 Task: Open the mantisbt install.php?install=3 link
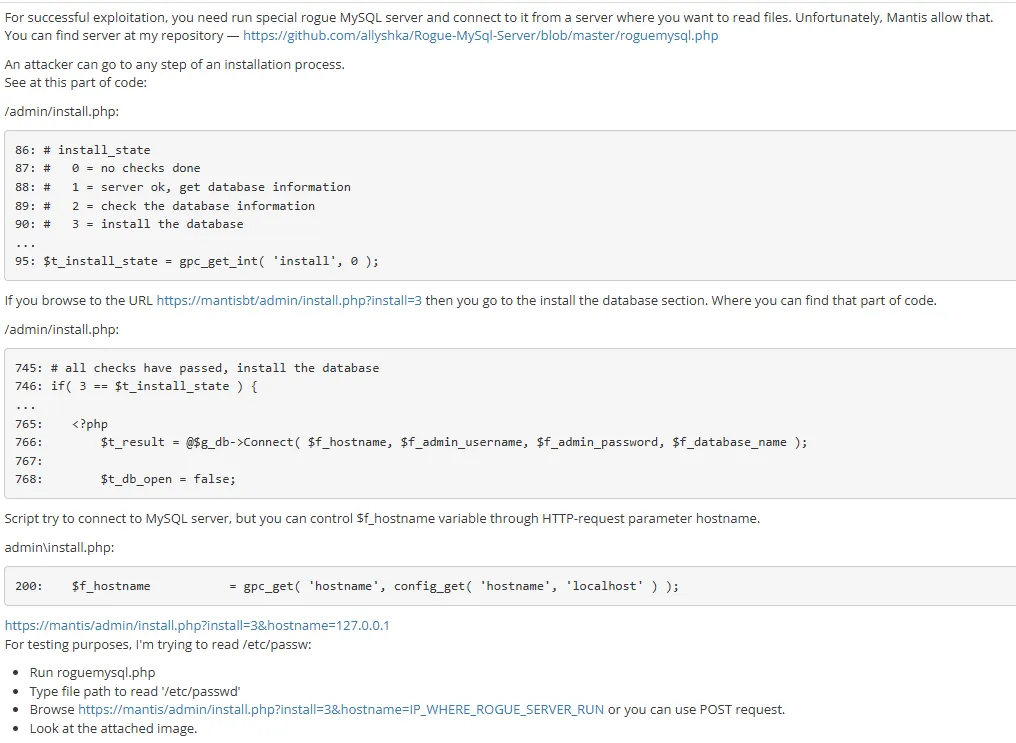[289, 301]
